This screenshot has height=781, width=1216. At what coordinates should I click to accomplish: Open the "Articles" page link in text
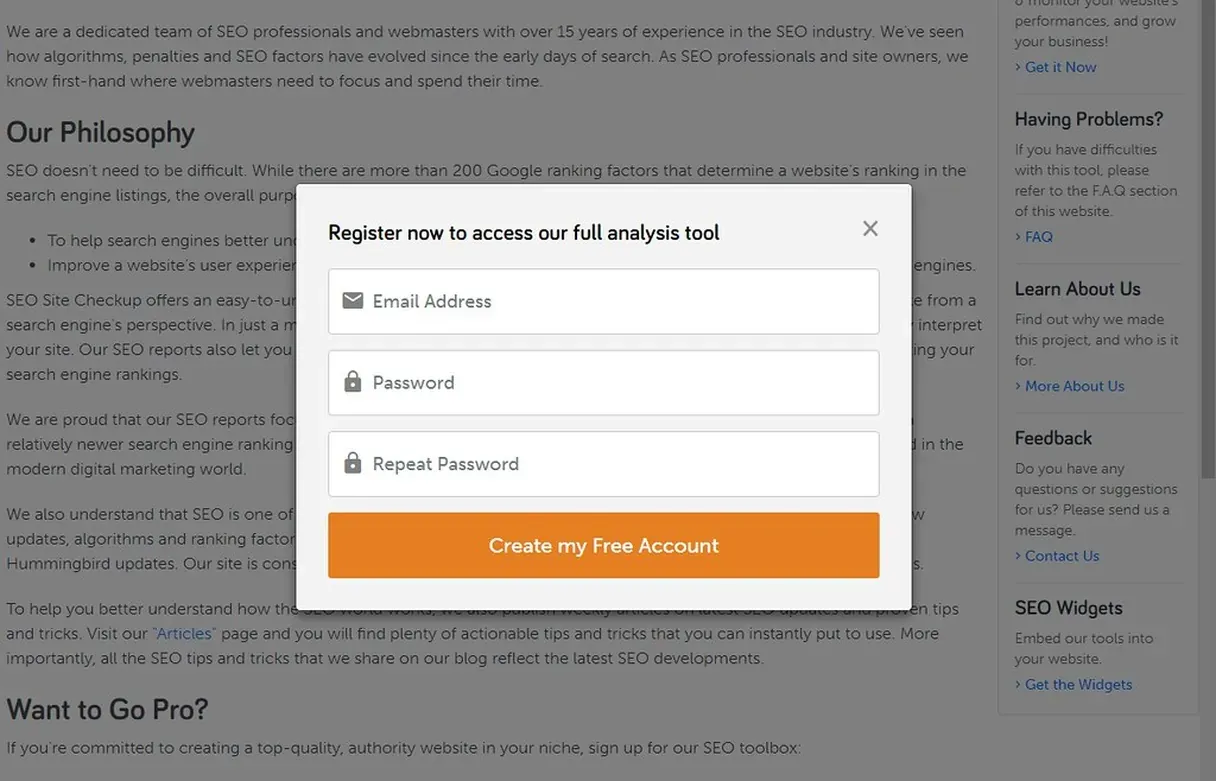[184, 634]
